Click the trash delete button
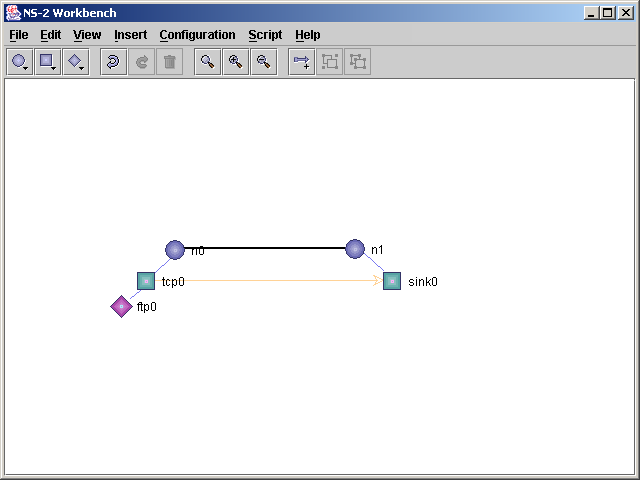The image size is (640, 480). [170, 62]
